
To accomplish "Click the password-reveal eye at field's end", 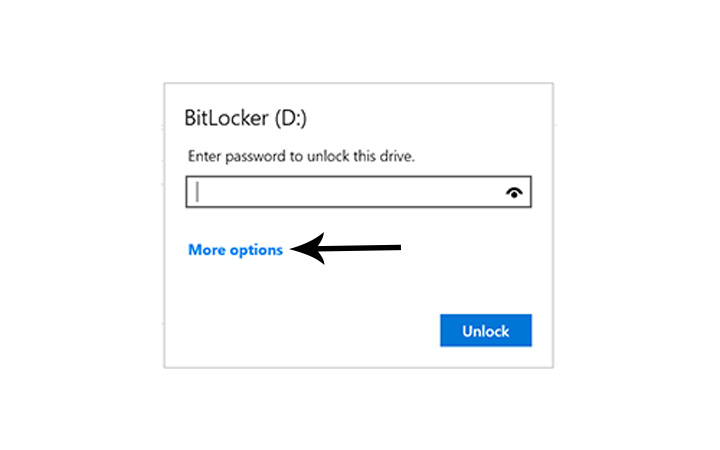I will (x=514, y=193).
